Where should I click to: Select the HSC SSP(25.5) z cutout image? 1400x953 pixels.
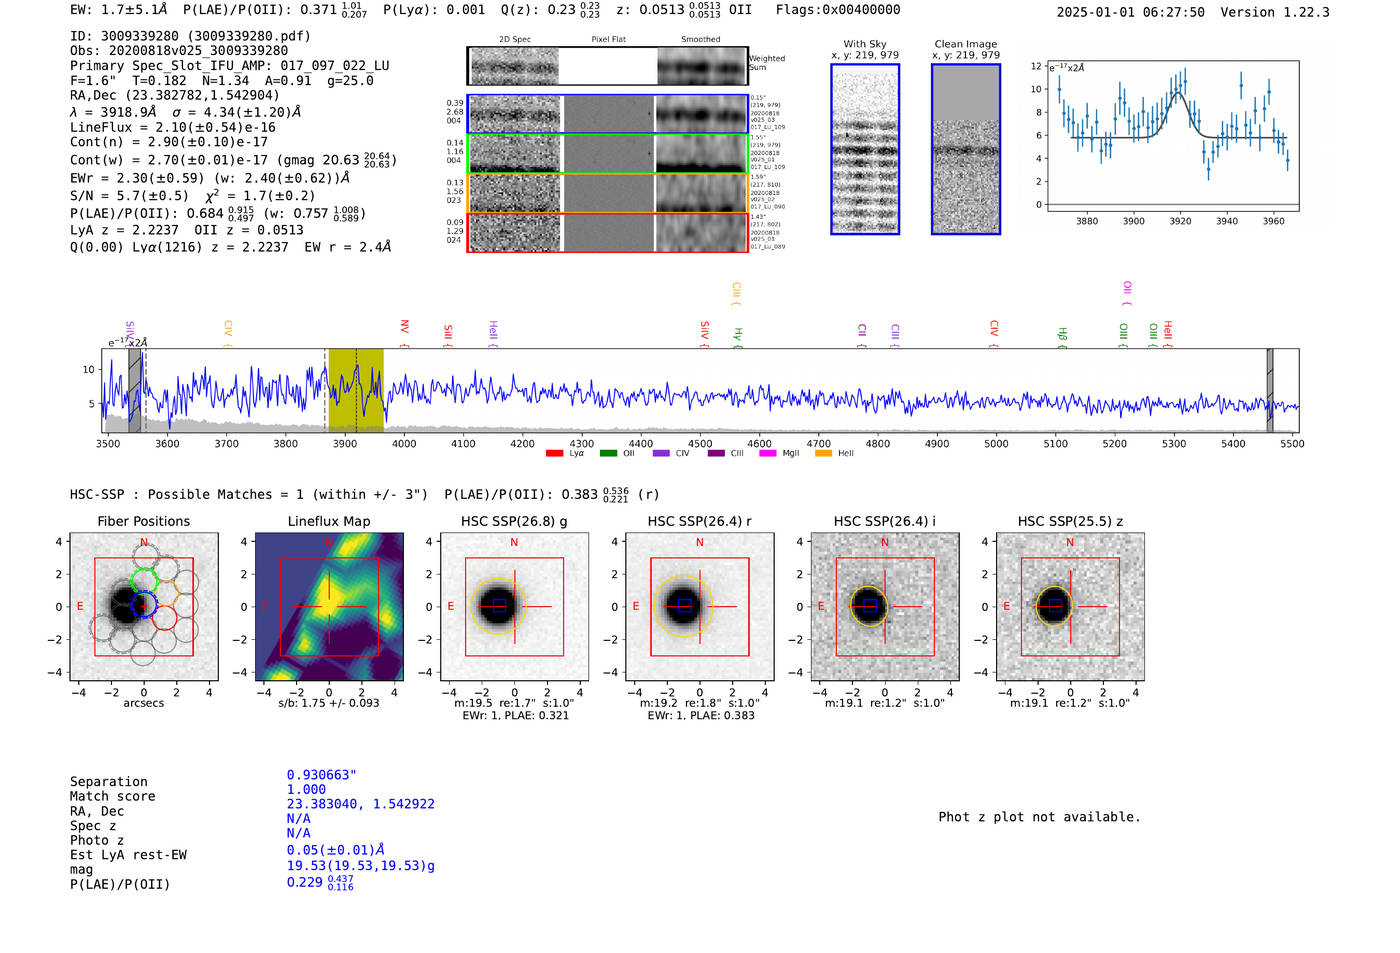(x=1070, y=607)
